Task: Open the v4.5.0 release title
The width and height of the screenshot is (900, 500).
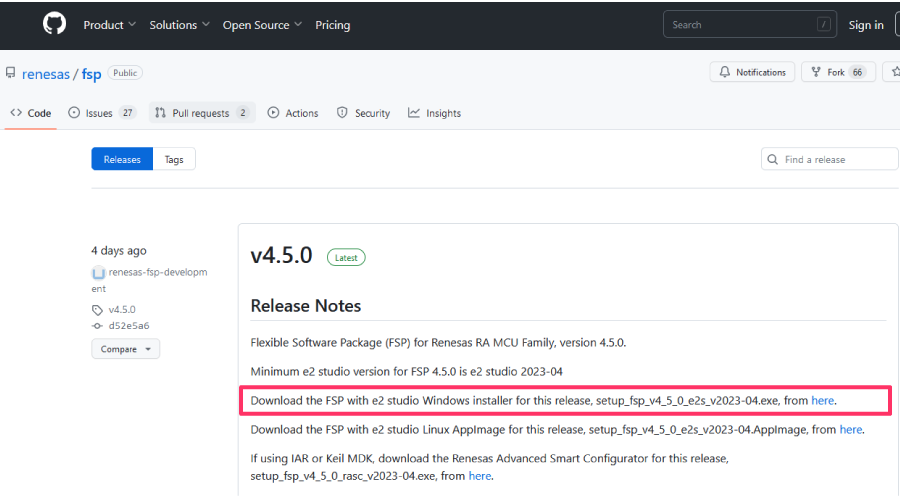Action: [281, 255]
